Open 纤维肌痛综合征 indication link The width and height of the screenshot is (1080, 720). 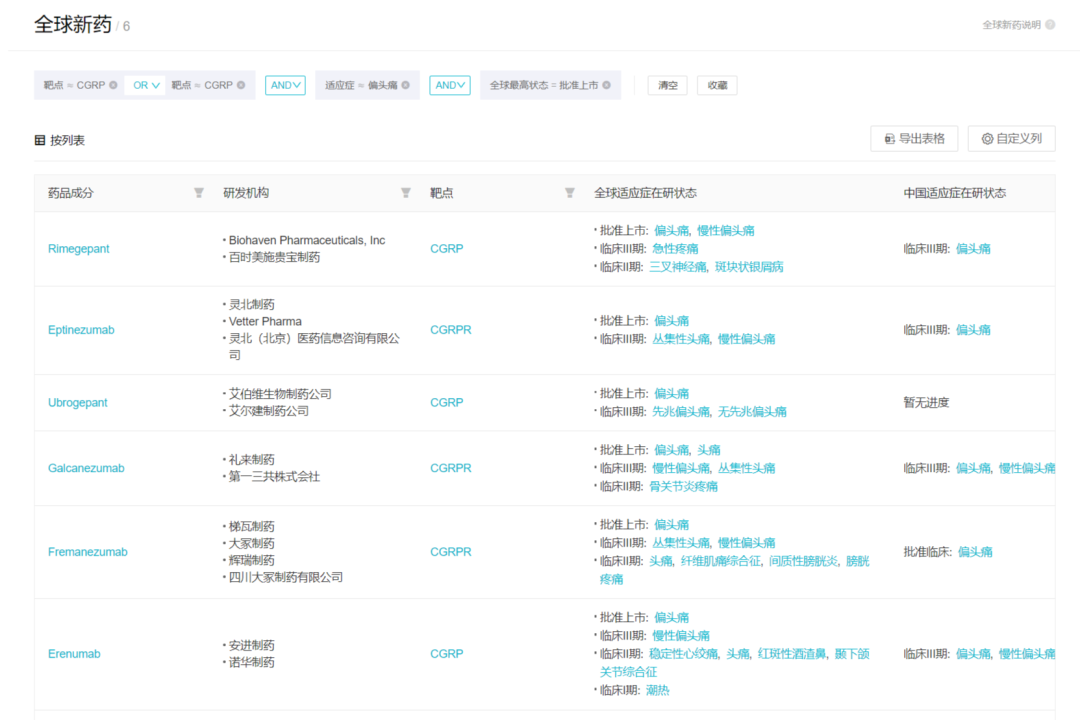pyautogui.click(x=720, y=562)
